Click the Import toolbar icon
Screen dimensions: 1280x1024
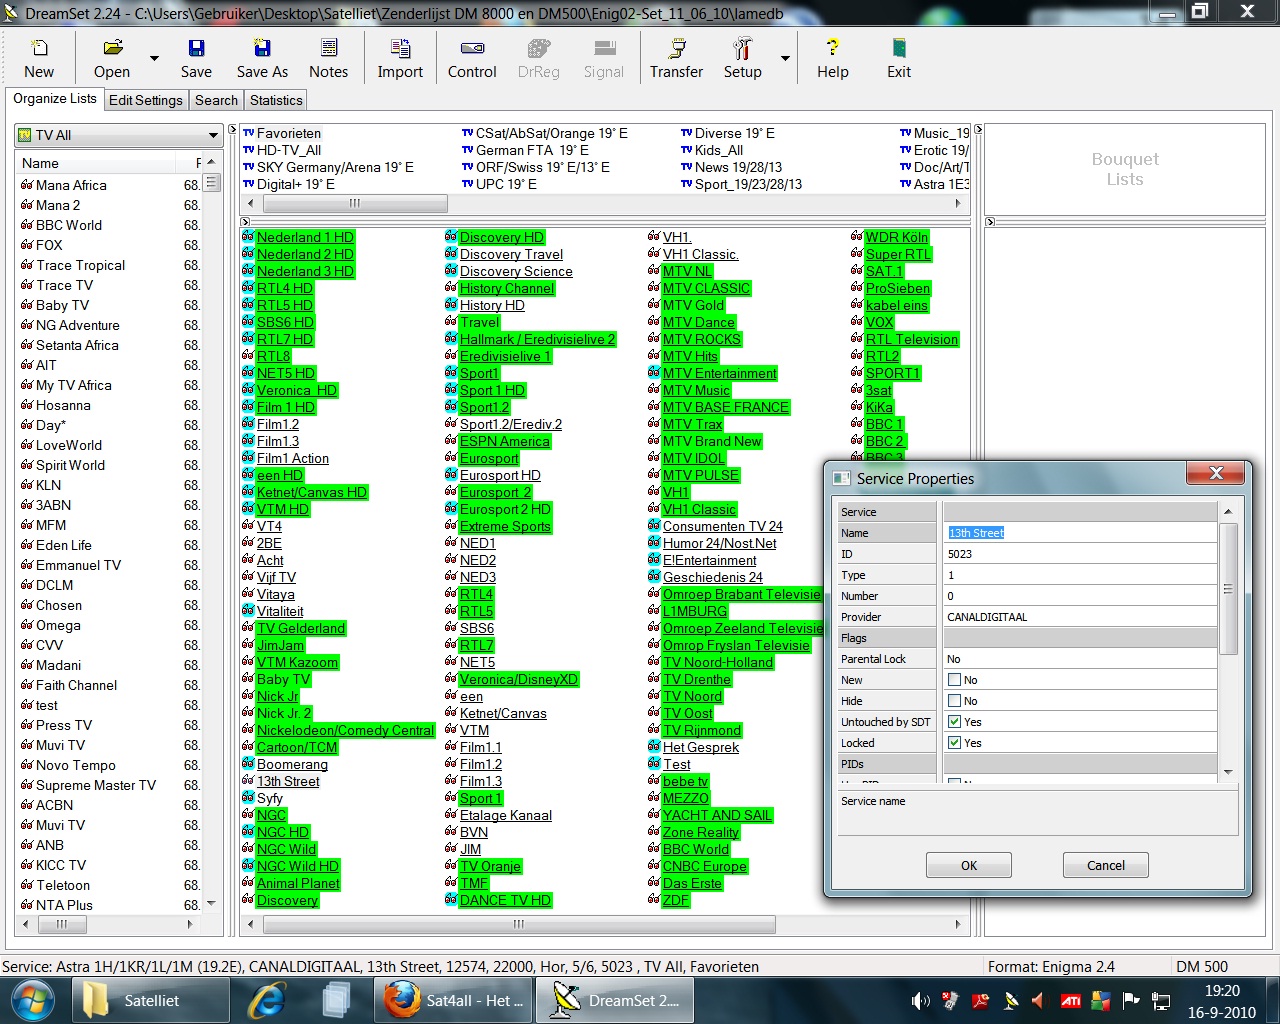tap(400, 59)
